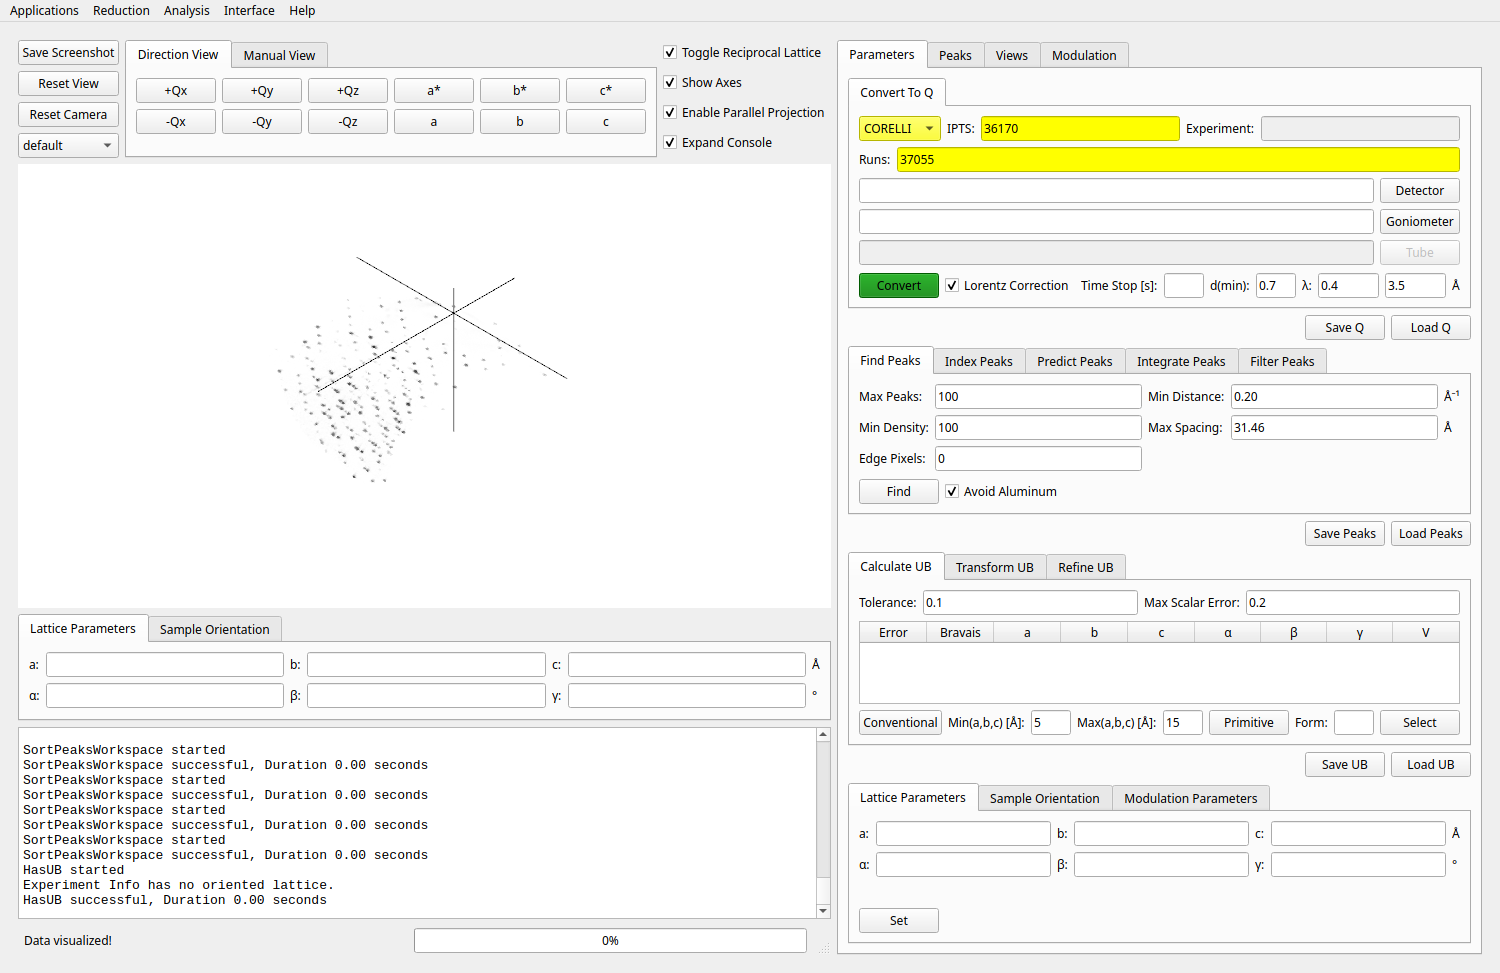The image size is (1500, 973).
Task: Click the Goniometer button
Action: click(x=1420, y=222)
